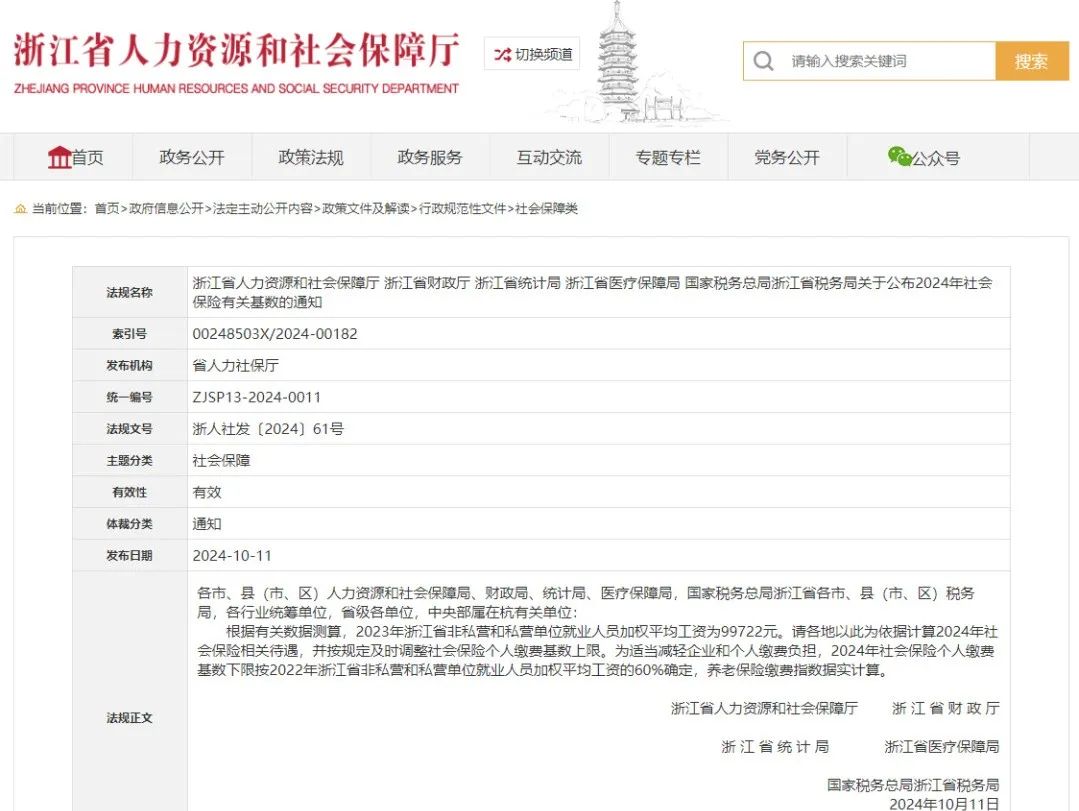Image resolution: width=1079 pixels, height=811 pixels.
Task: Open the 政策法规 navigation menu
Action: pos(311,158)
